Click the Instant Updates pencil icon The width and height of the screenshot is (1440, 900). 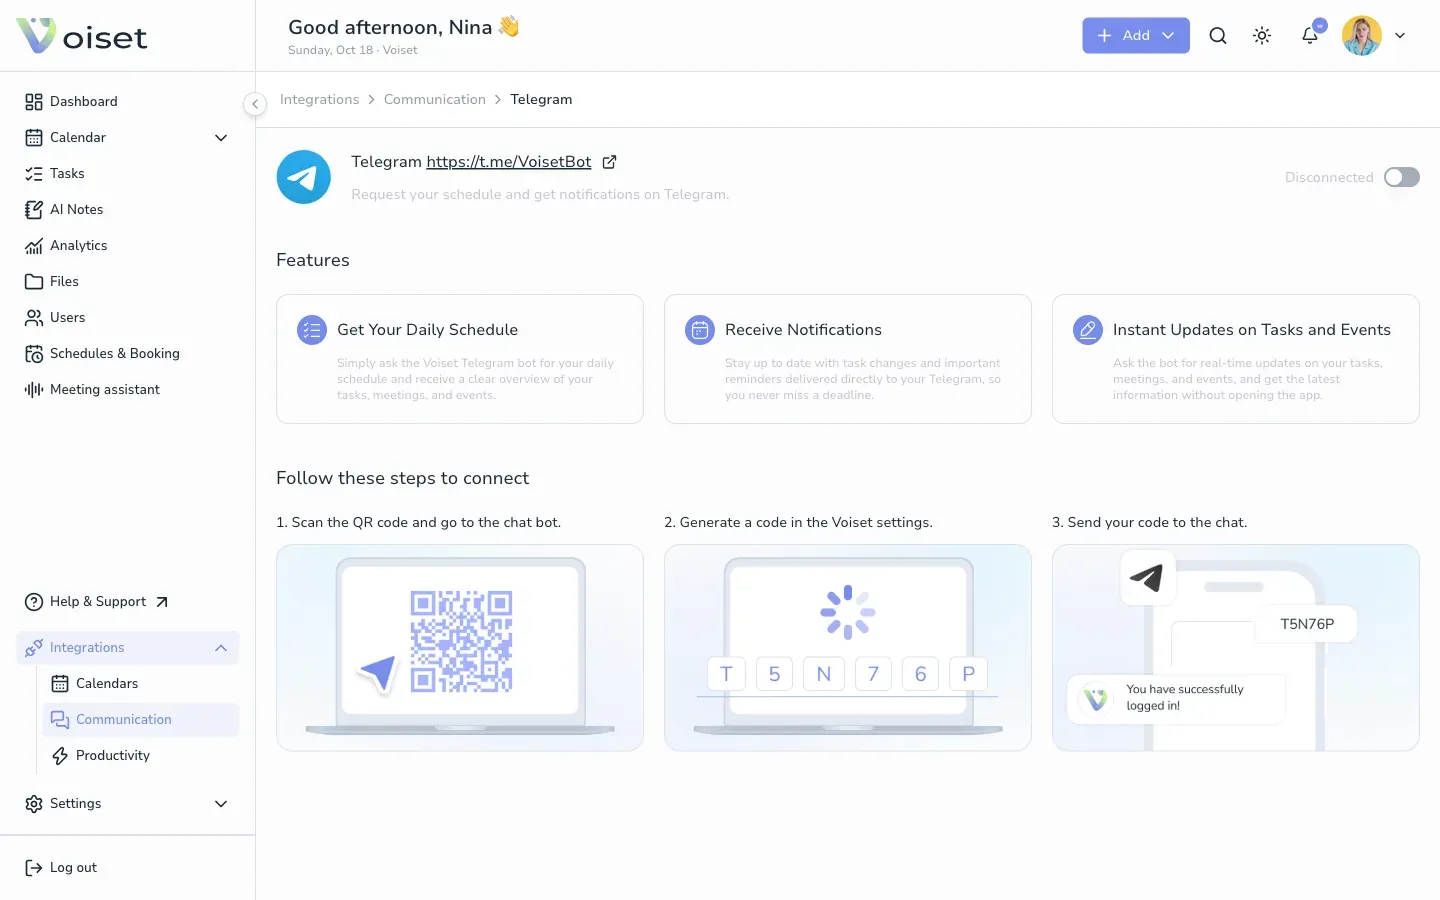pos(1088,330)
